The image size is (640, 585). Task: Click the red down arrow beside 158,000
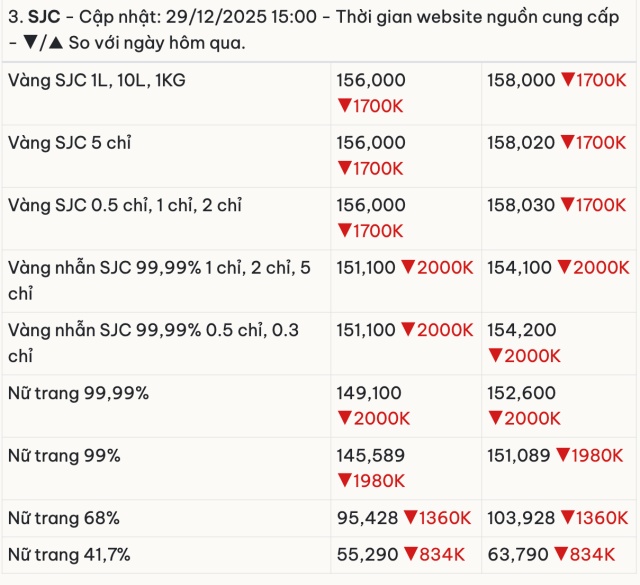[x=566, y=80]
